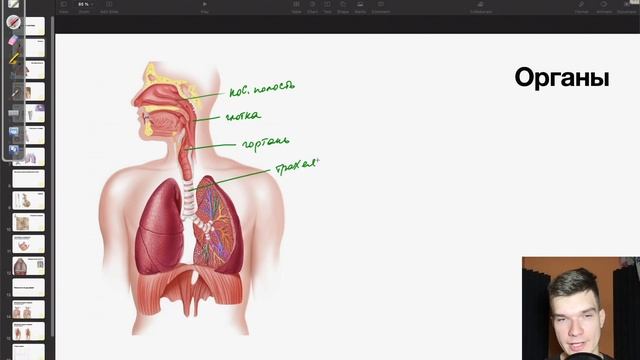The image size is (640, 360).
Task: Open the Media insert icon
Action: [x=360, y=6]
